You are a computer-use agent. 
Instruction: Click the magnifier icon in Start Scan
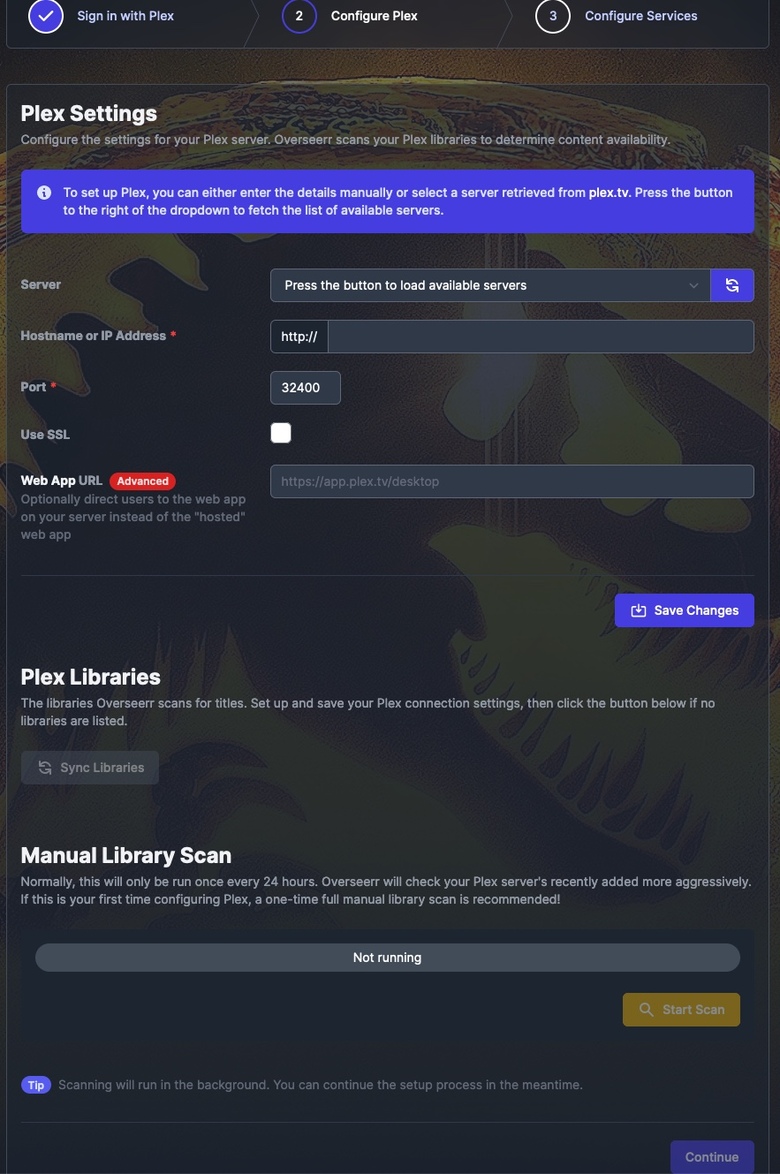pyautogui.click(x=646, y=1009)
